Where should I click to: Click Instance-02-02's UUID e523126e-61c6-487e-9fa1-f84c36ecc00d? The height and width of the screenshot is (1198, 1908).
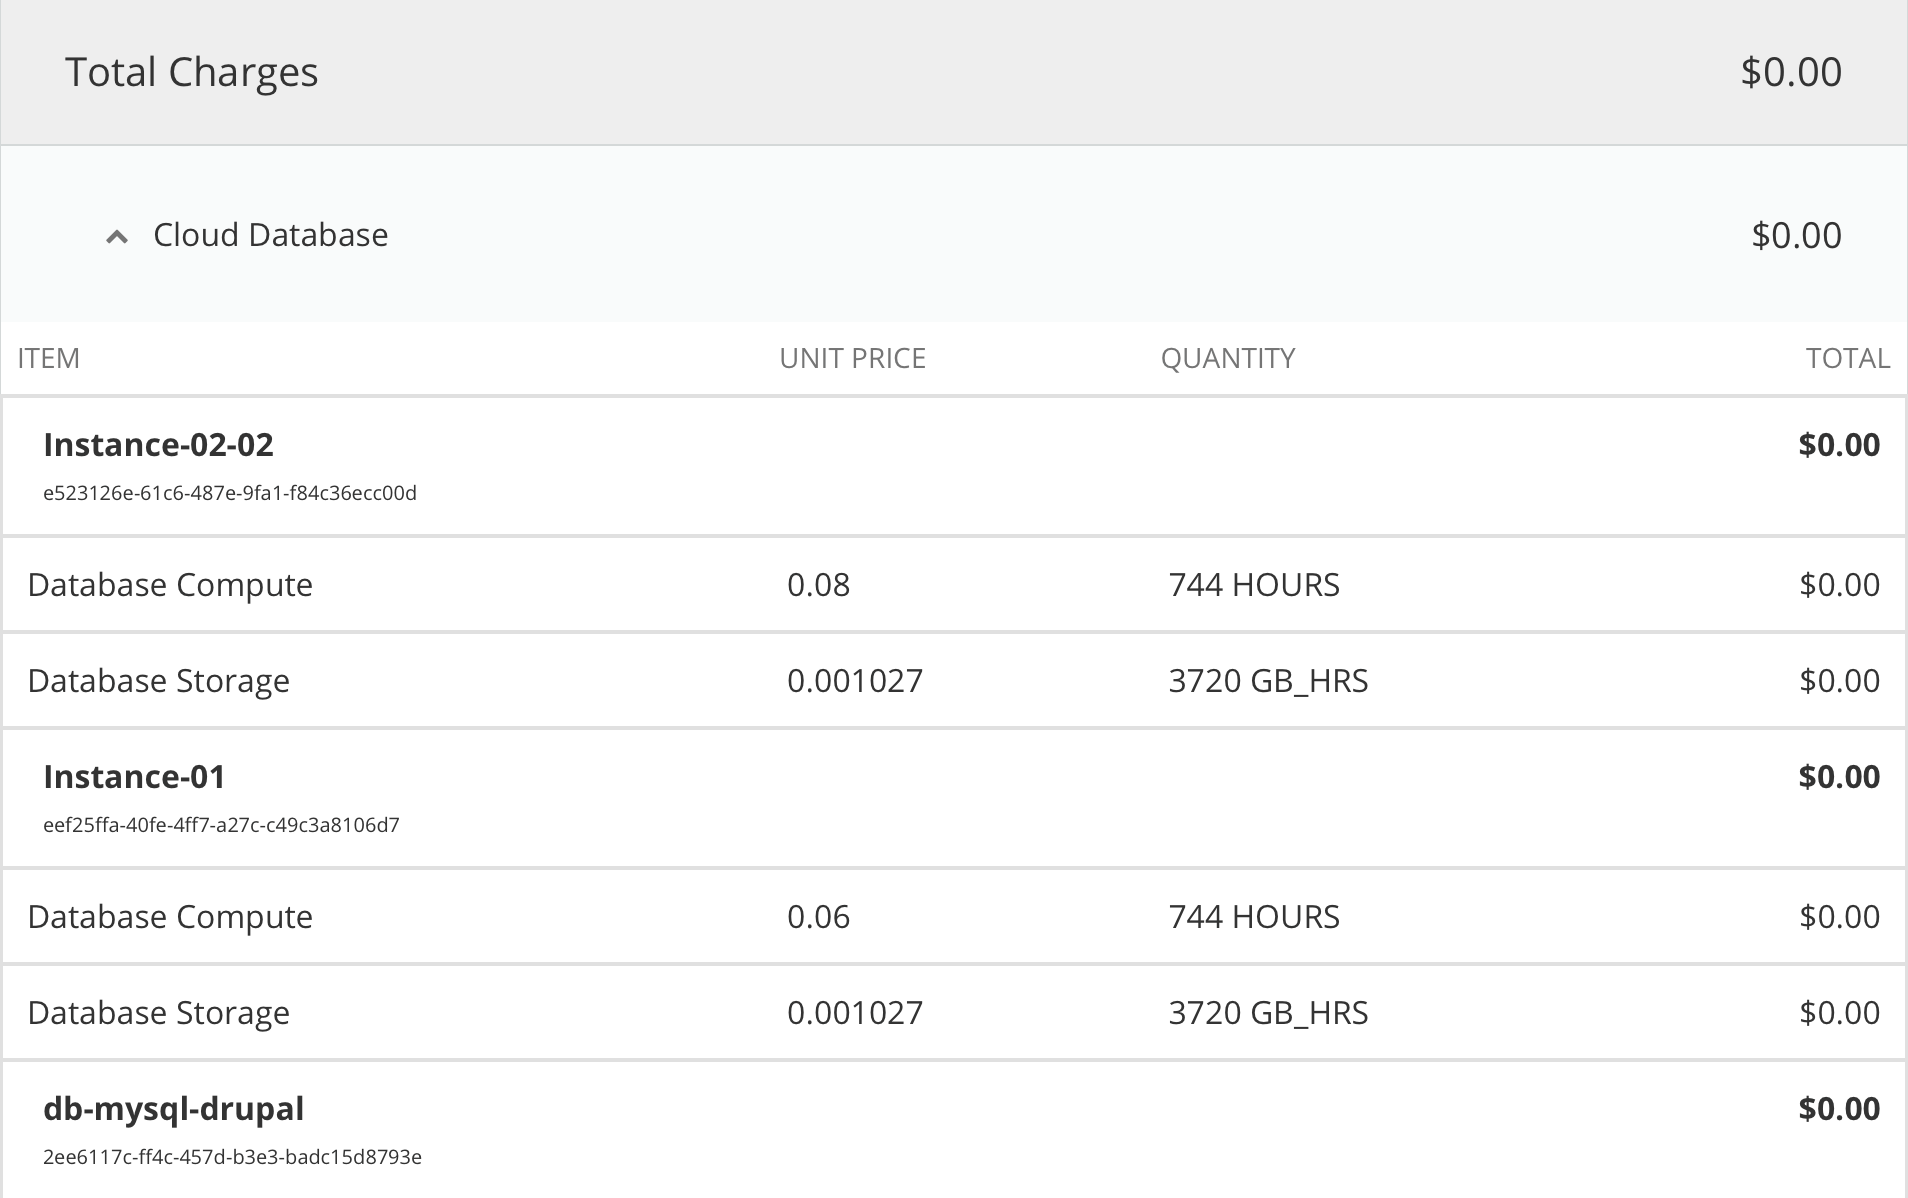click(230, 493)
